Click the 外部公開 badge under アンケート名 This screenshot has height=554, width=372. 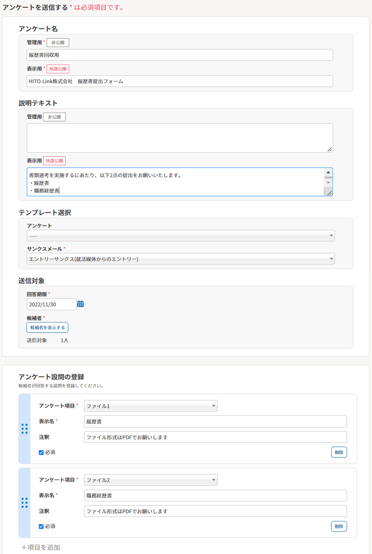pyautogui.click(x=58, y=69)
